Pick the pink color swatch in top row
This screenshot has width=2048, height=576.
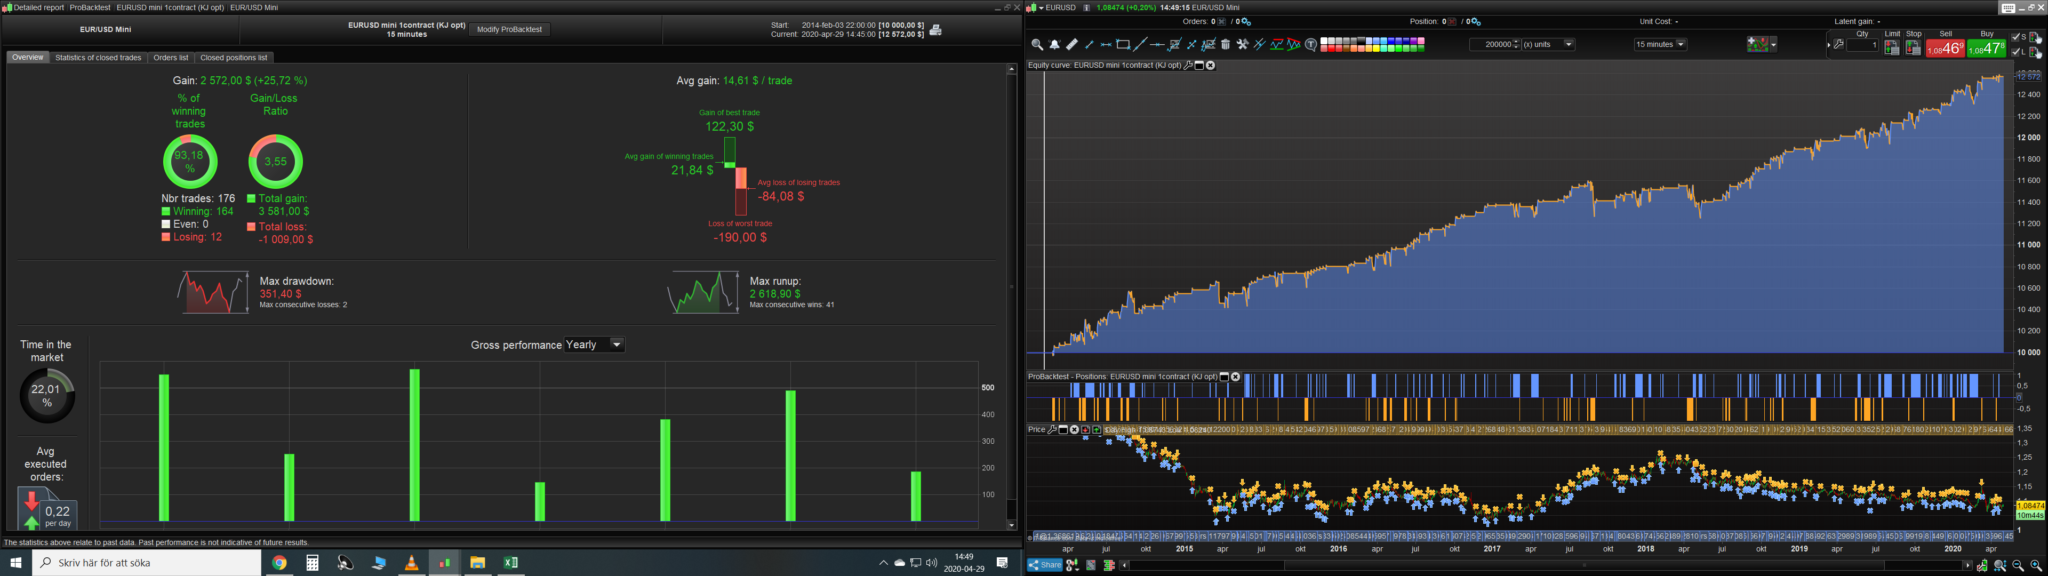coord(1421,41)
